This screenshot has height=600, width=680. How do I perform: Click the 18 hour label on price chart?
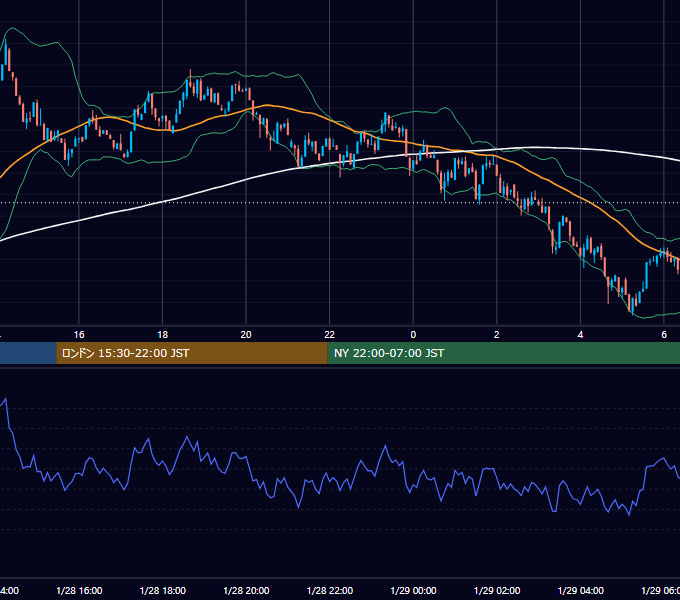(x=163, y=335)
